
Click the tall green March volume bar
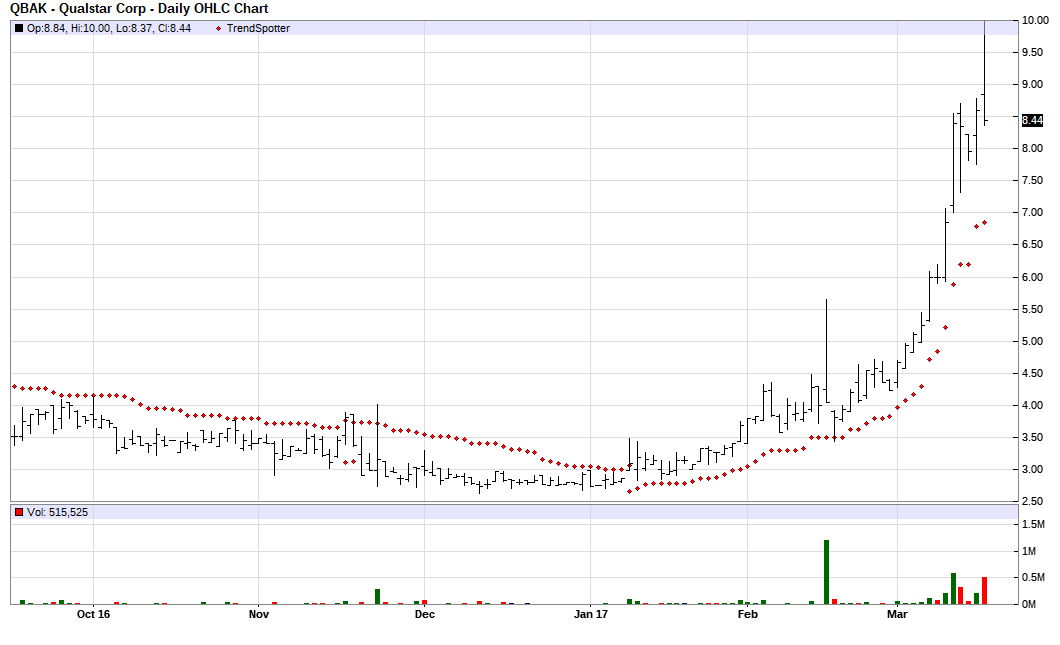pos(953,588)
